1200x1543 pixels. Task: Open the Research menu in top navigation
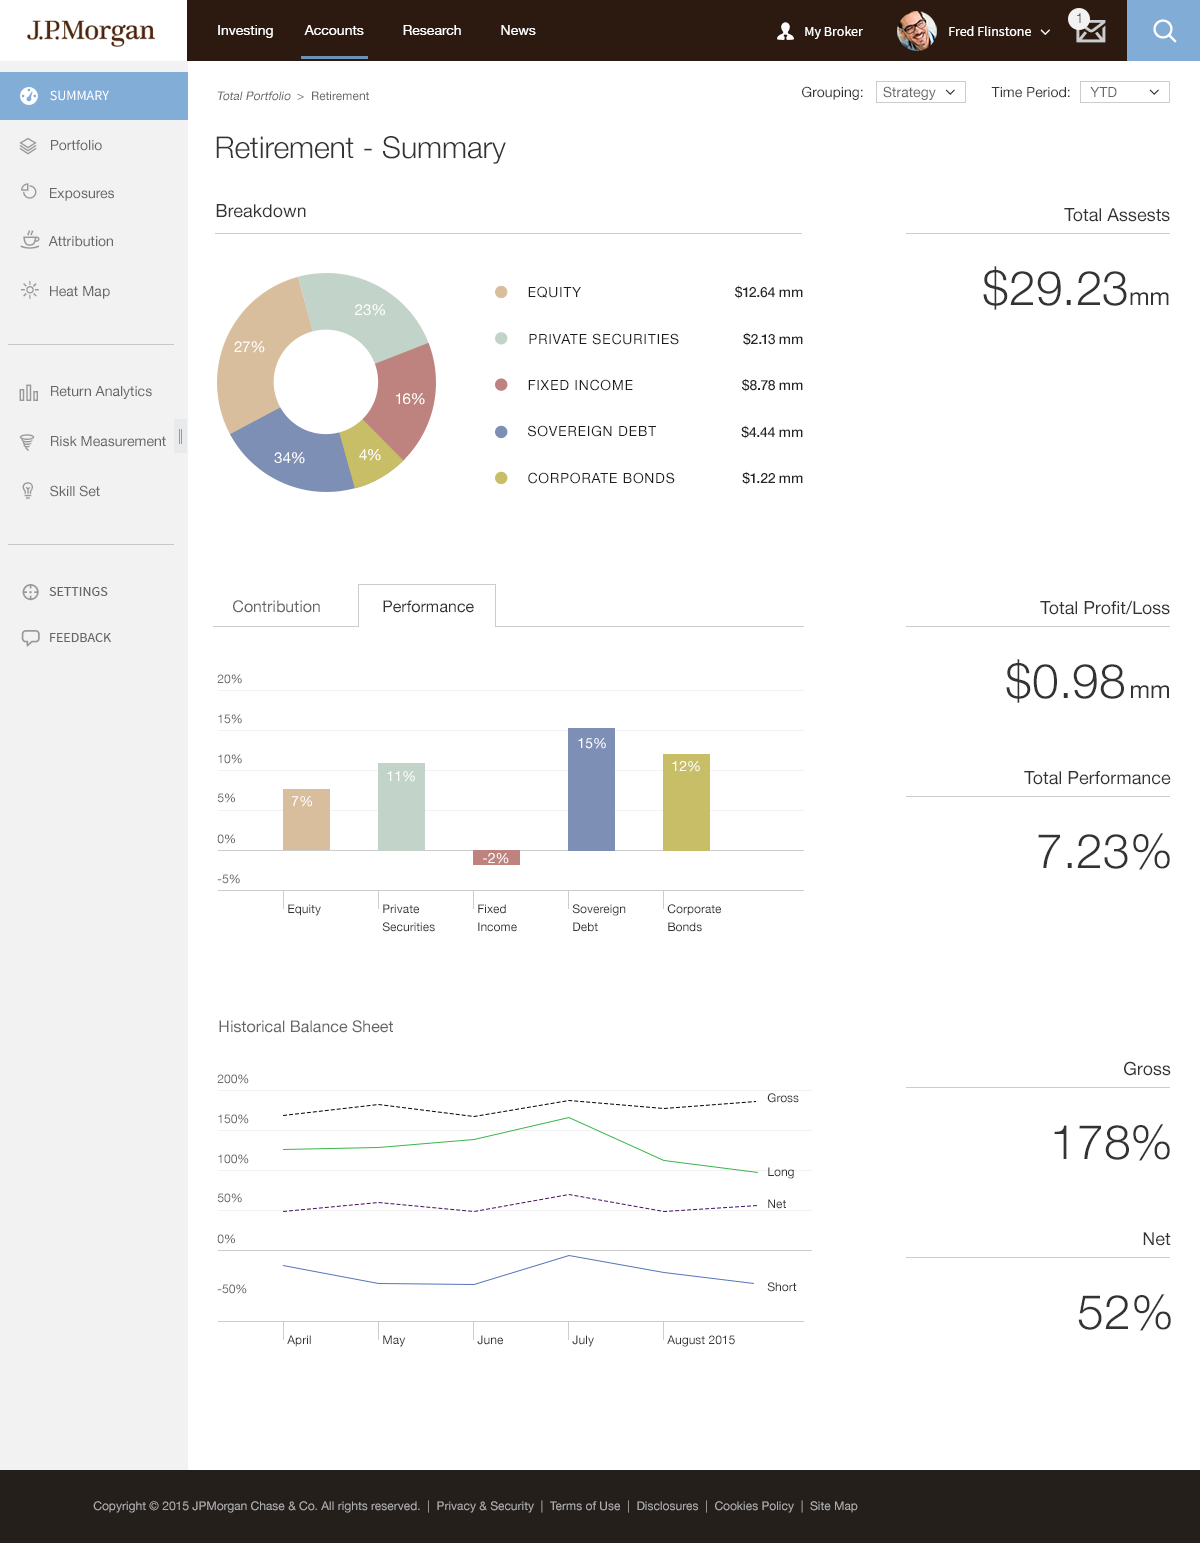432,31
